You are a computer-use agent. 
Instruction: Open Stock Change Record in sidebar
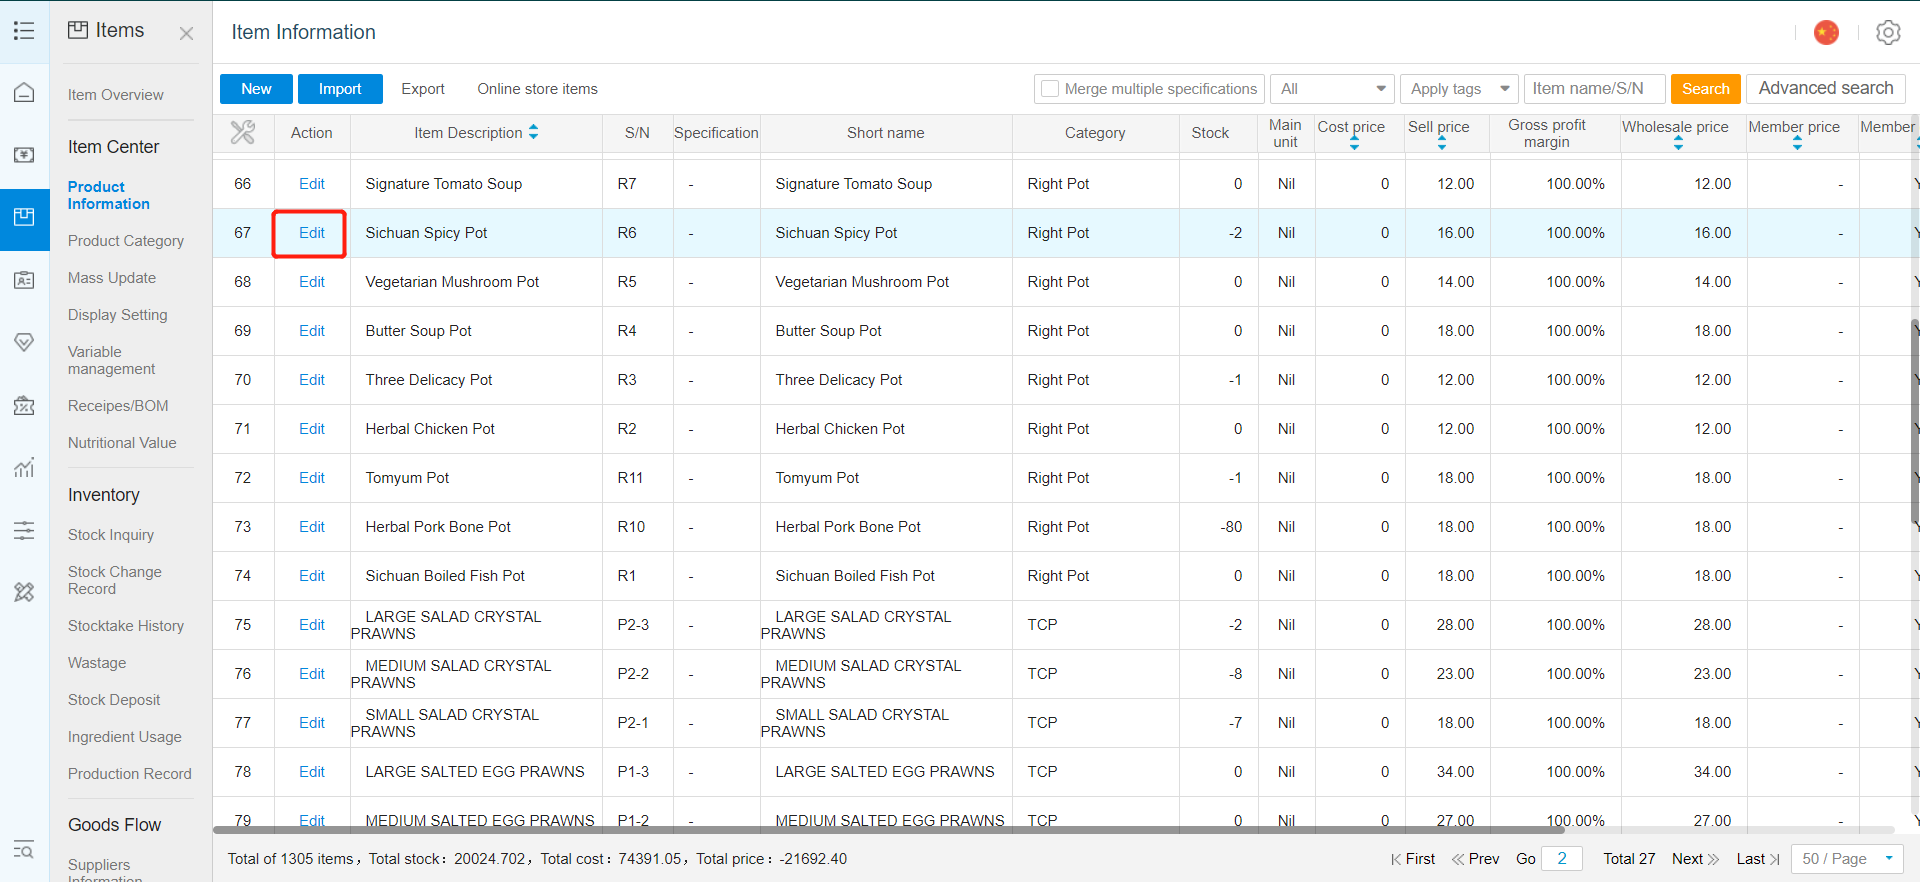[115, 580]
